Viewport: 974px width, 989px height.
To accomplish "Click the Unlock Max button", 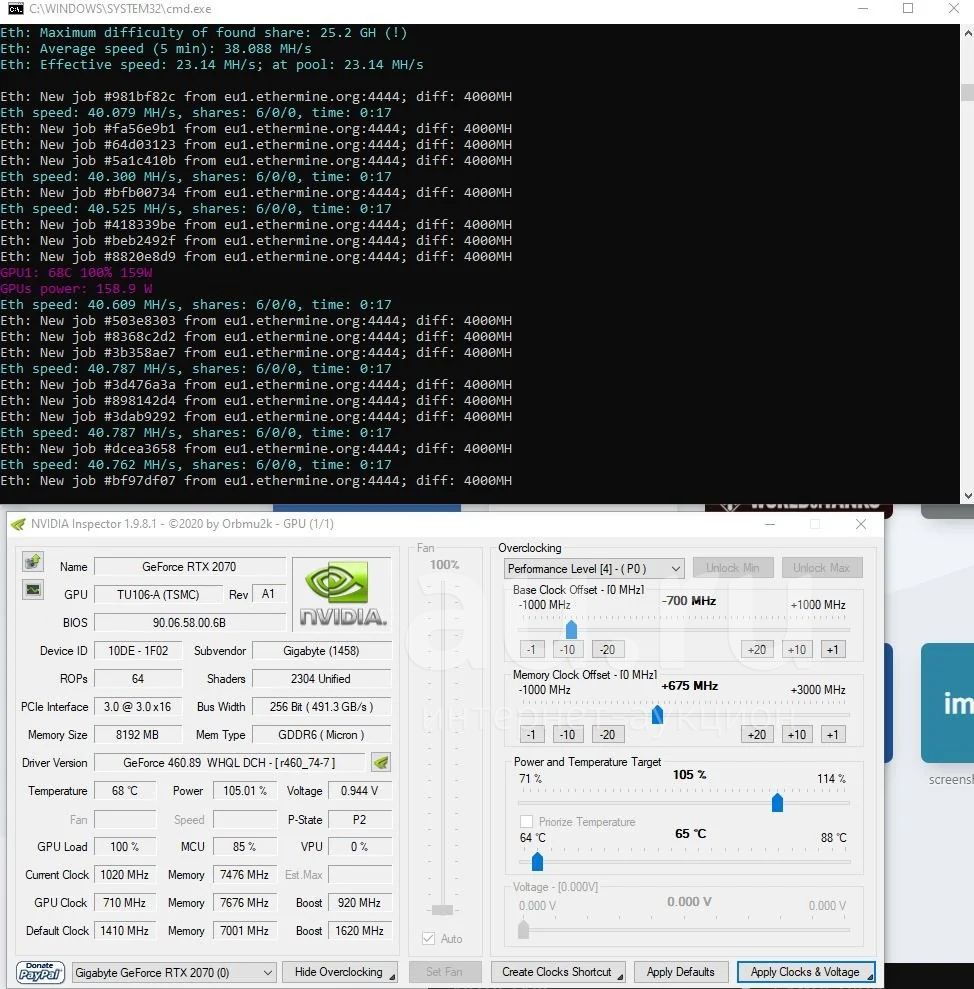I will (821, 568).
